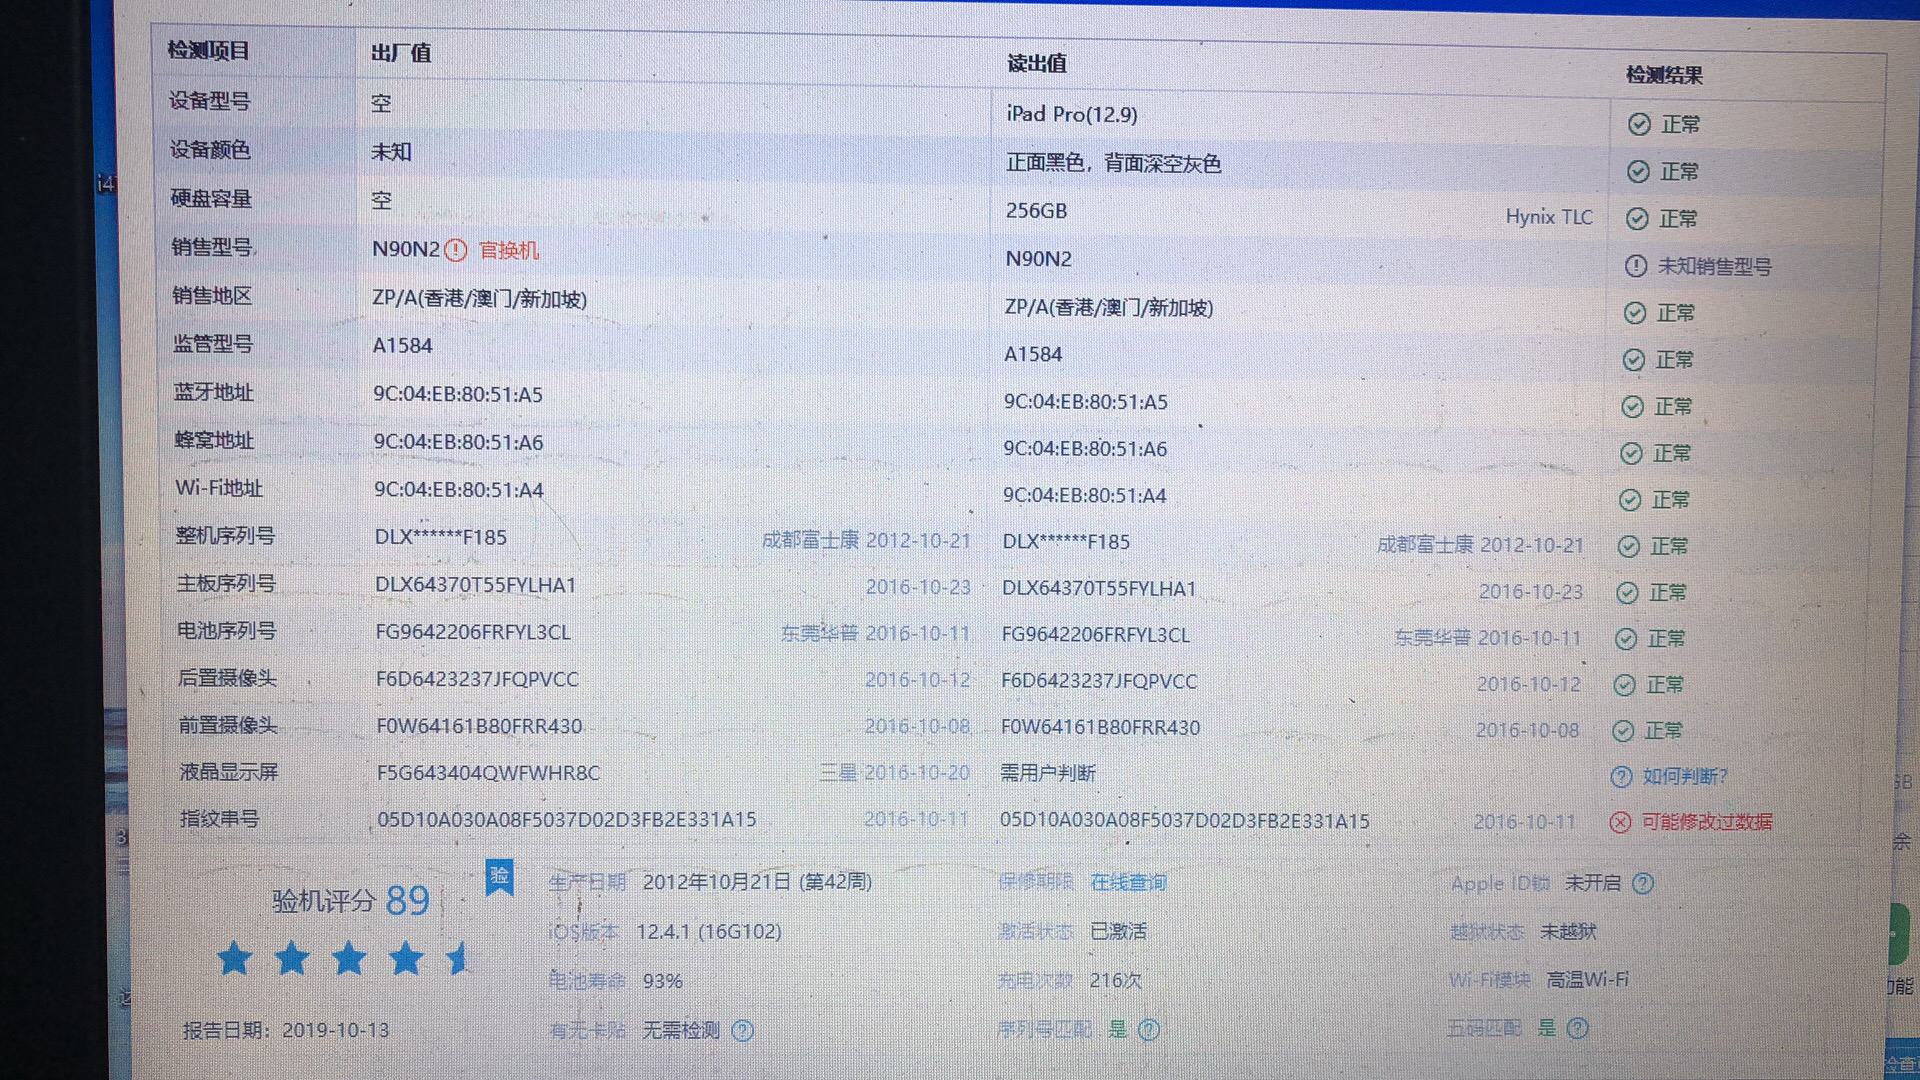The height and width of the screenshot is (1080, 1920).
Task: Click the help icon after 序列号匹配 是
Action: (1149, 1029)
